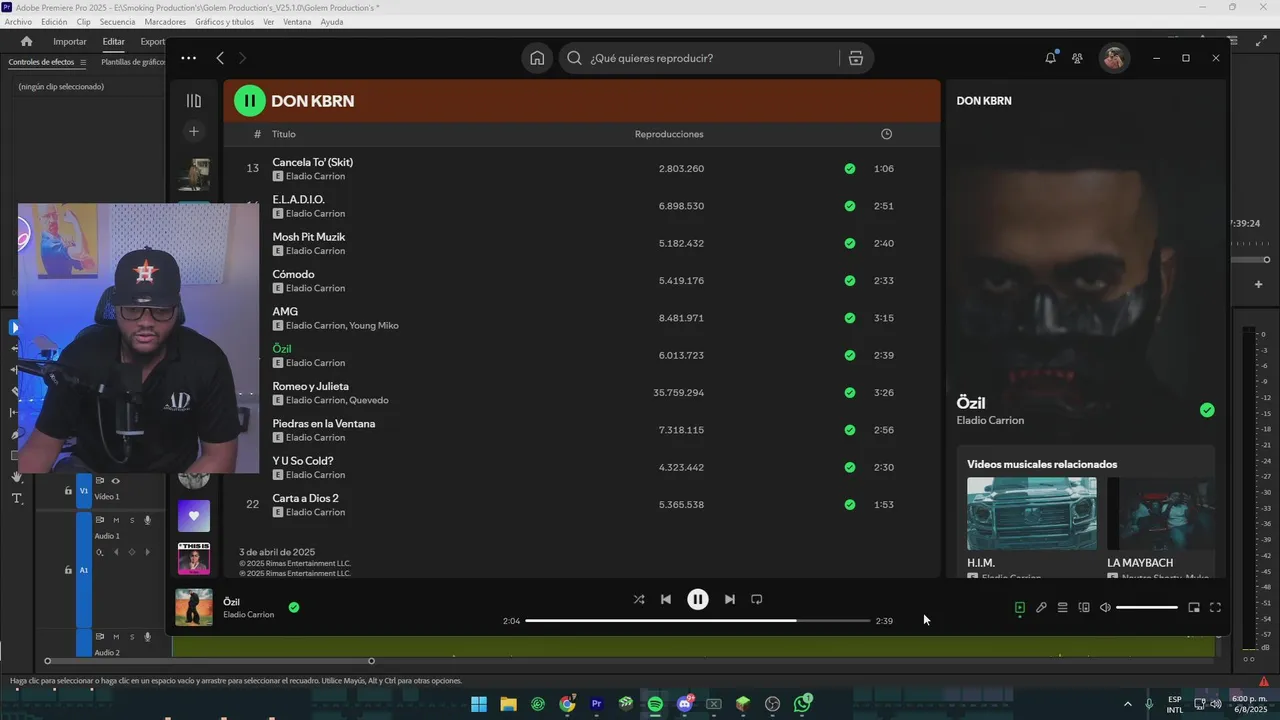Open the 'This Is' playlist in sidebar
The width and height of the screenshot is (1280, 720).
194,559
